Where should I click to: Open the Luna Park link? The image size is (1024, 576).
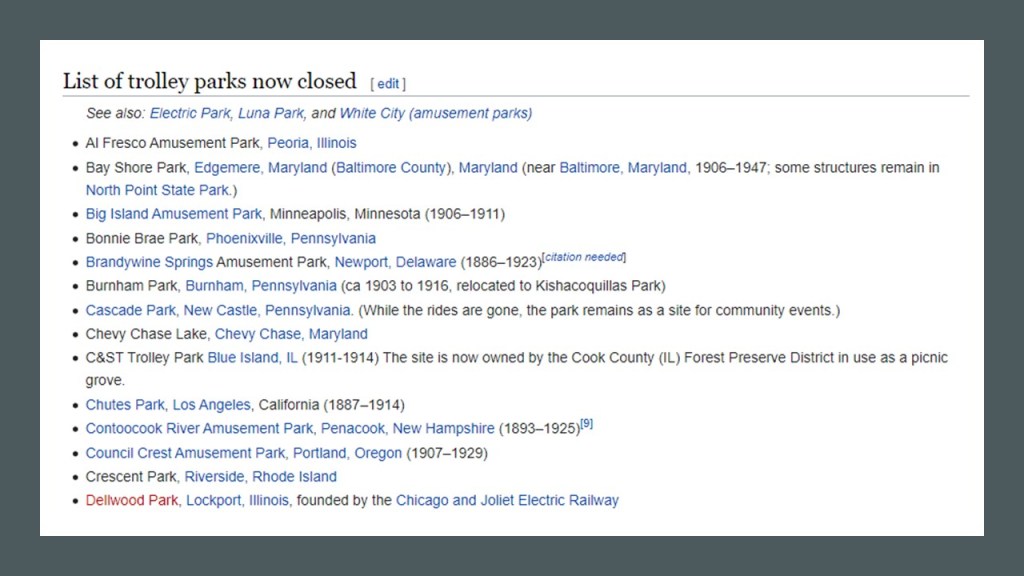pos(270,113)
